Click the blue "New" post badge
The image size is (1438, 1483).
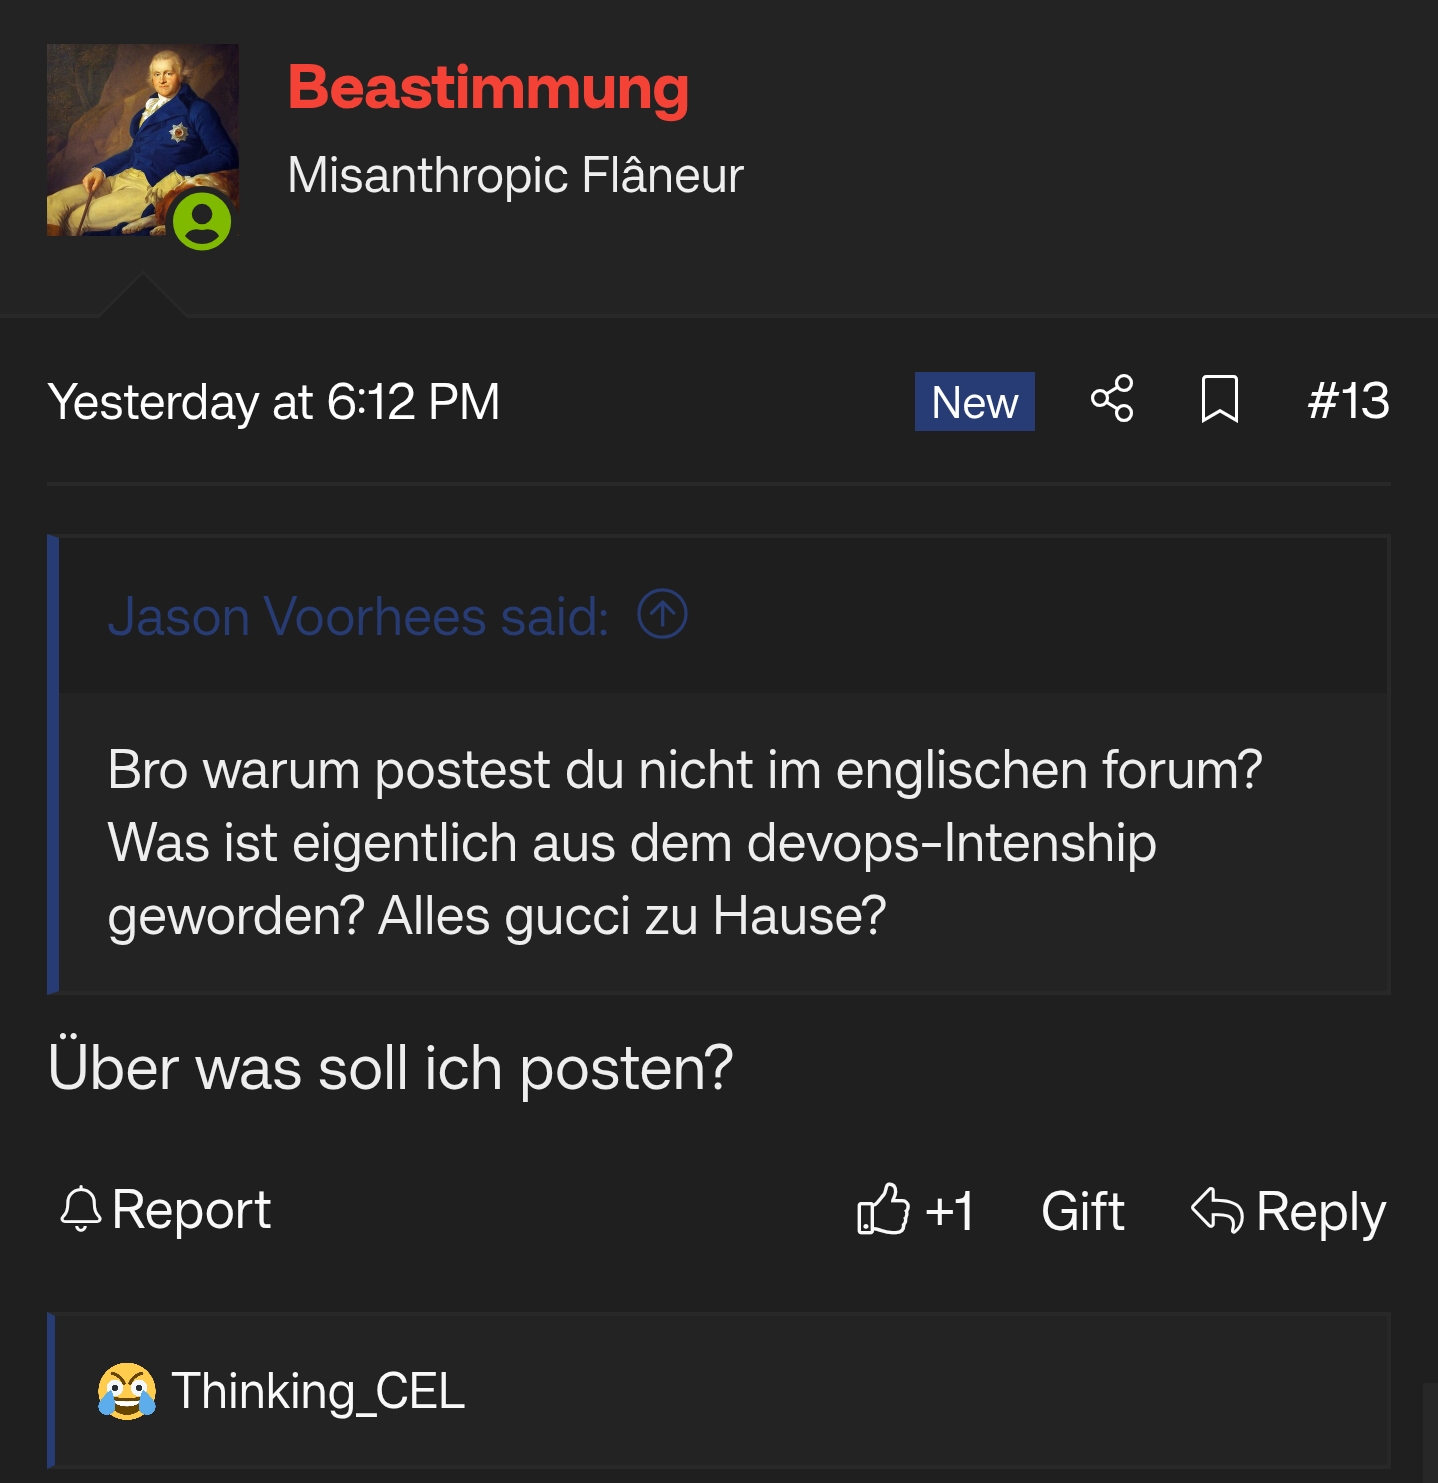[974, 402]
